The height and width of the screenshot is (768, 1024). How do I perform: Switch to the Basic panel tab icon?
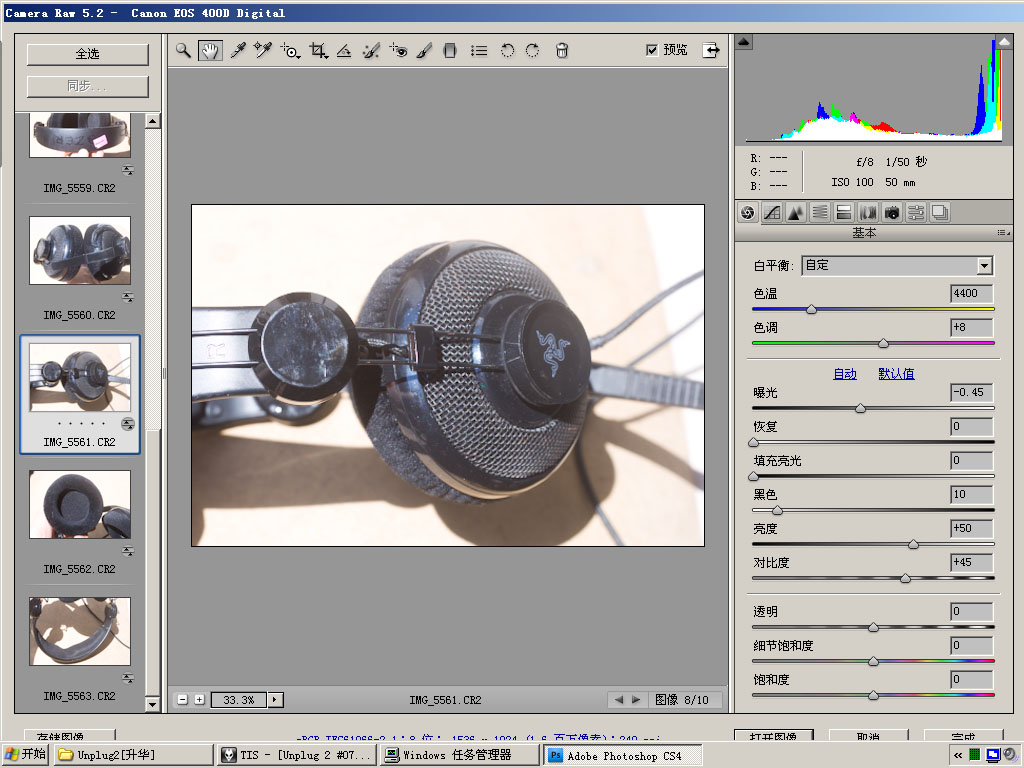(x=748, y=212)
